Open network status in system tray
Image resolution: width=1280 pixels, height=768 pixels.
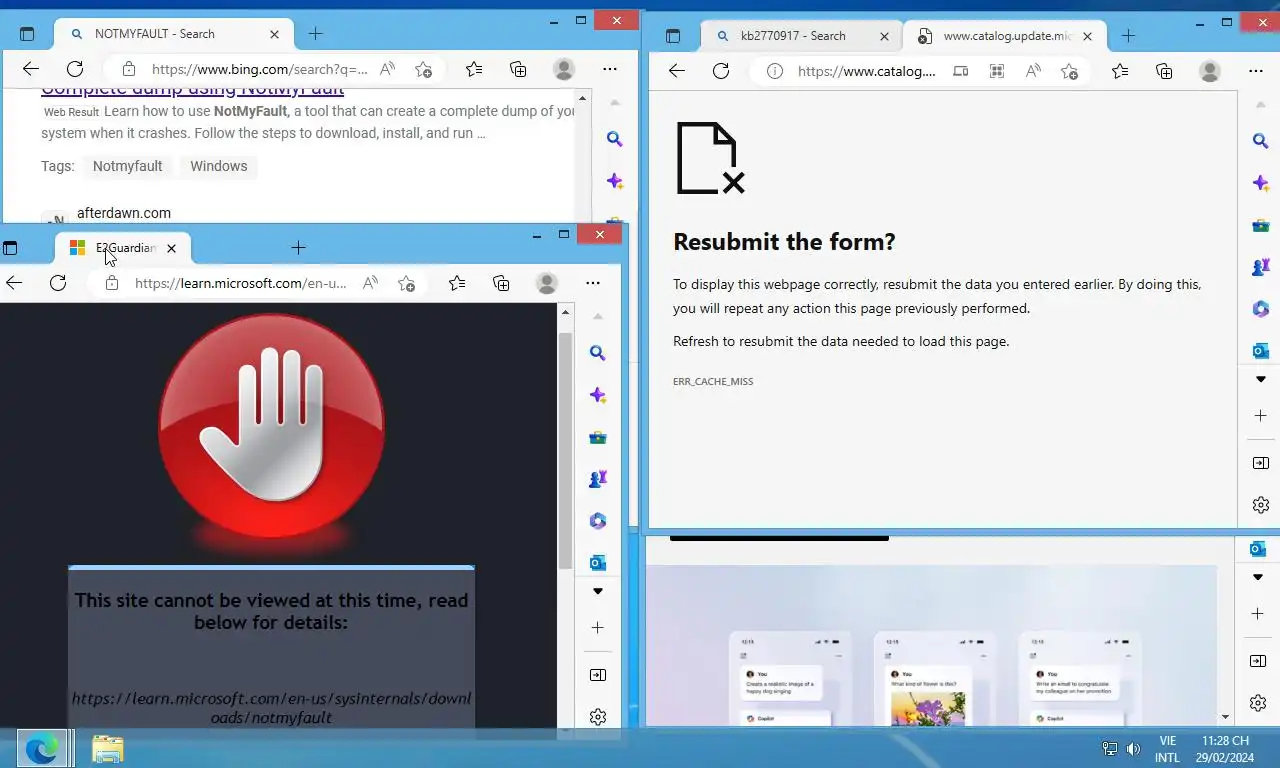coord(1109,749)
